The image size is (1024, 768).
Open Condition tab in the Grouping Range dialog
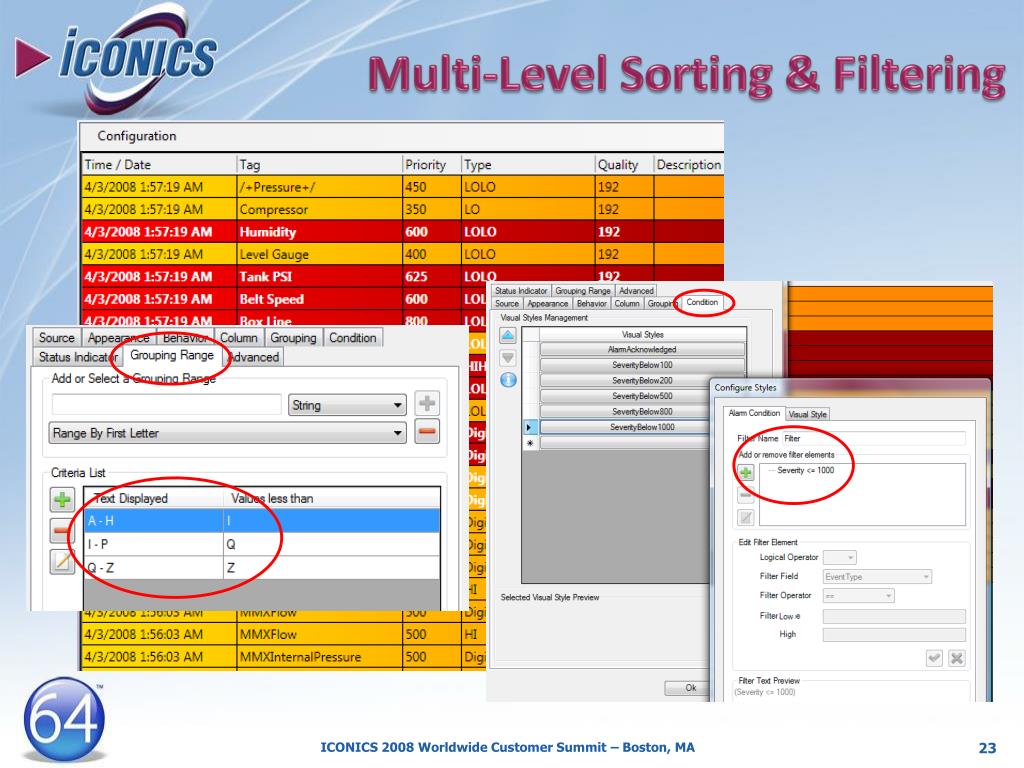pos(353,338)
